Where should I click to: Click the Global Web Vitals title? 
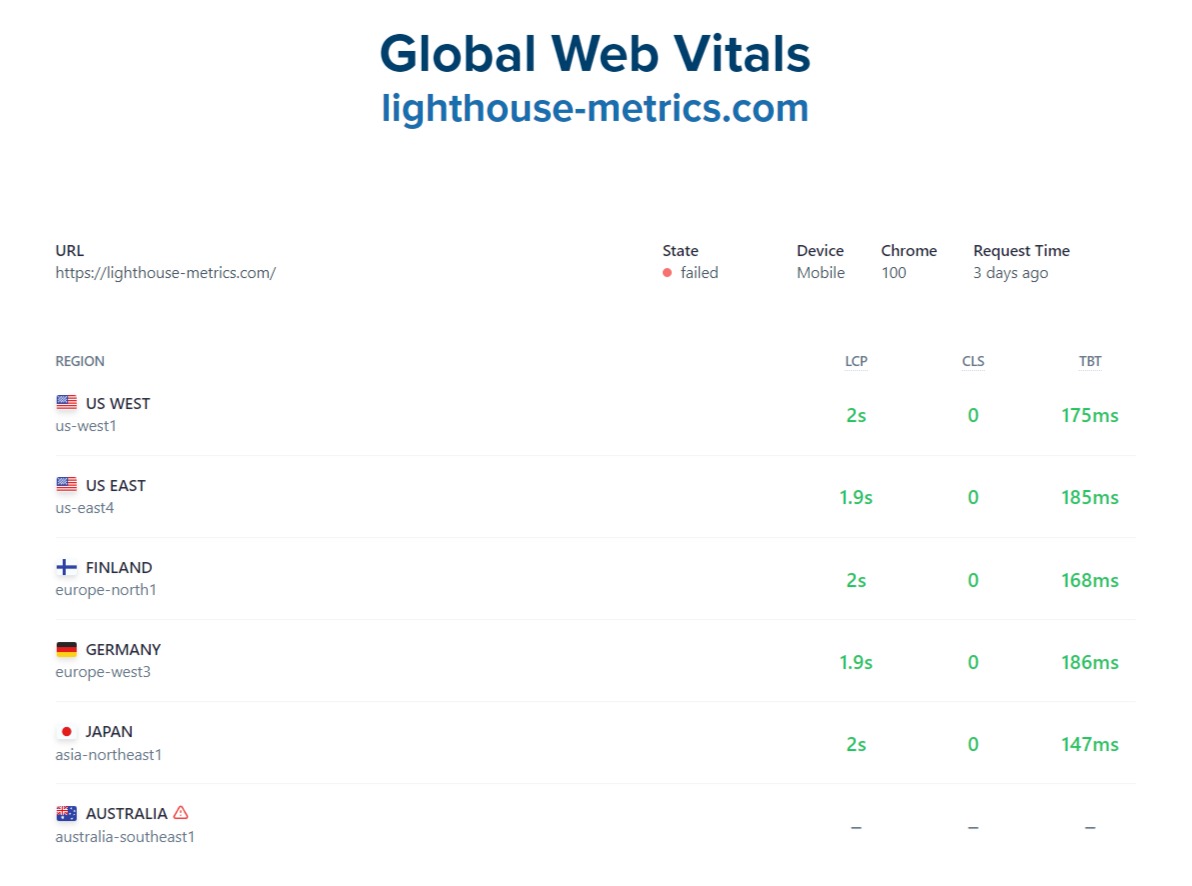595,54
